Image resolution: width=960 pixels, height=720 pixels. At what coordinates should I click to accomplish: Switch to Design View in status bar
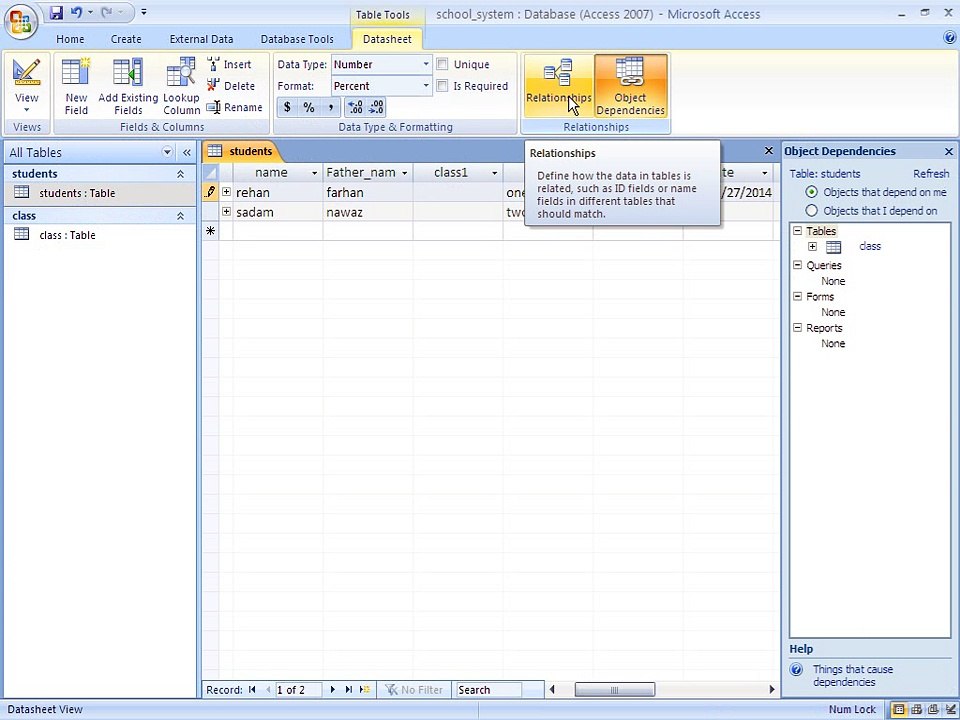[950, 709]
